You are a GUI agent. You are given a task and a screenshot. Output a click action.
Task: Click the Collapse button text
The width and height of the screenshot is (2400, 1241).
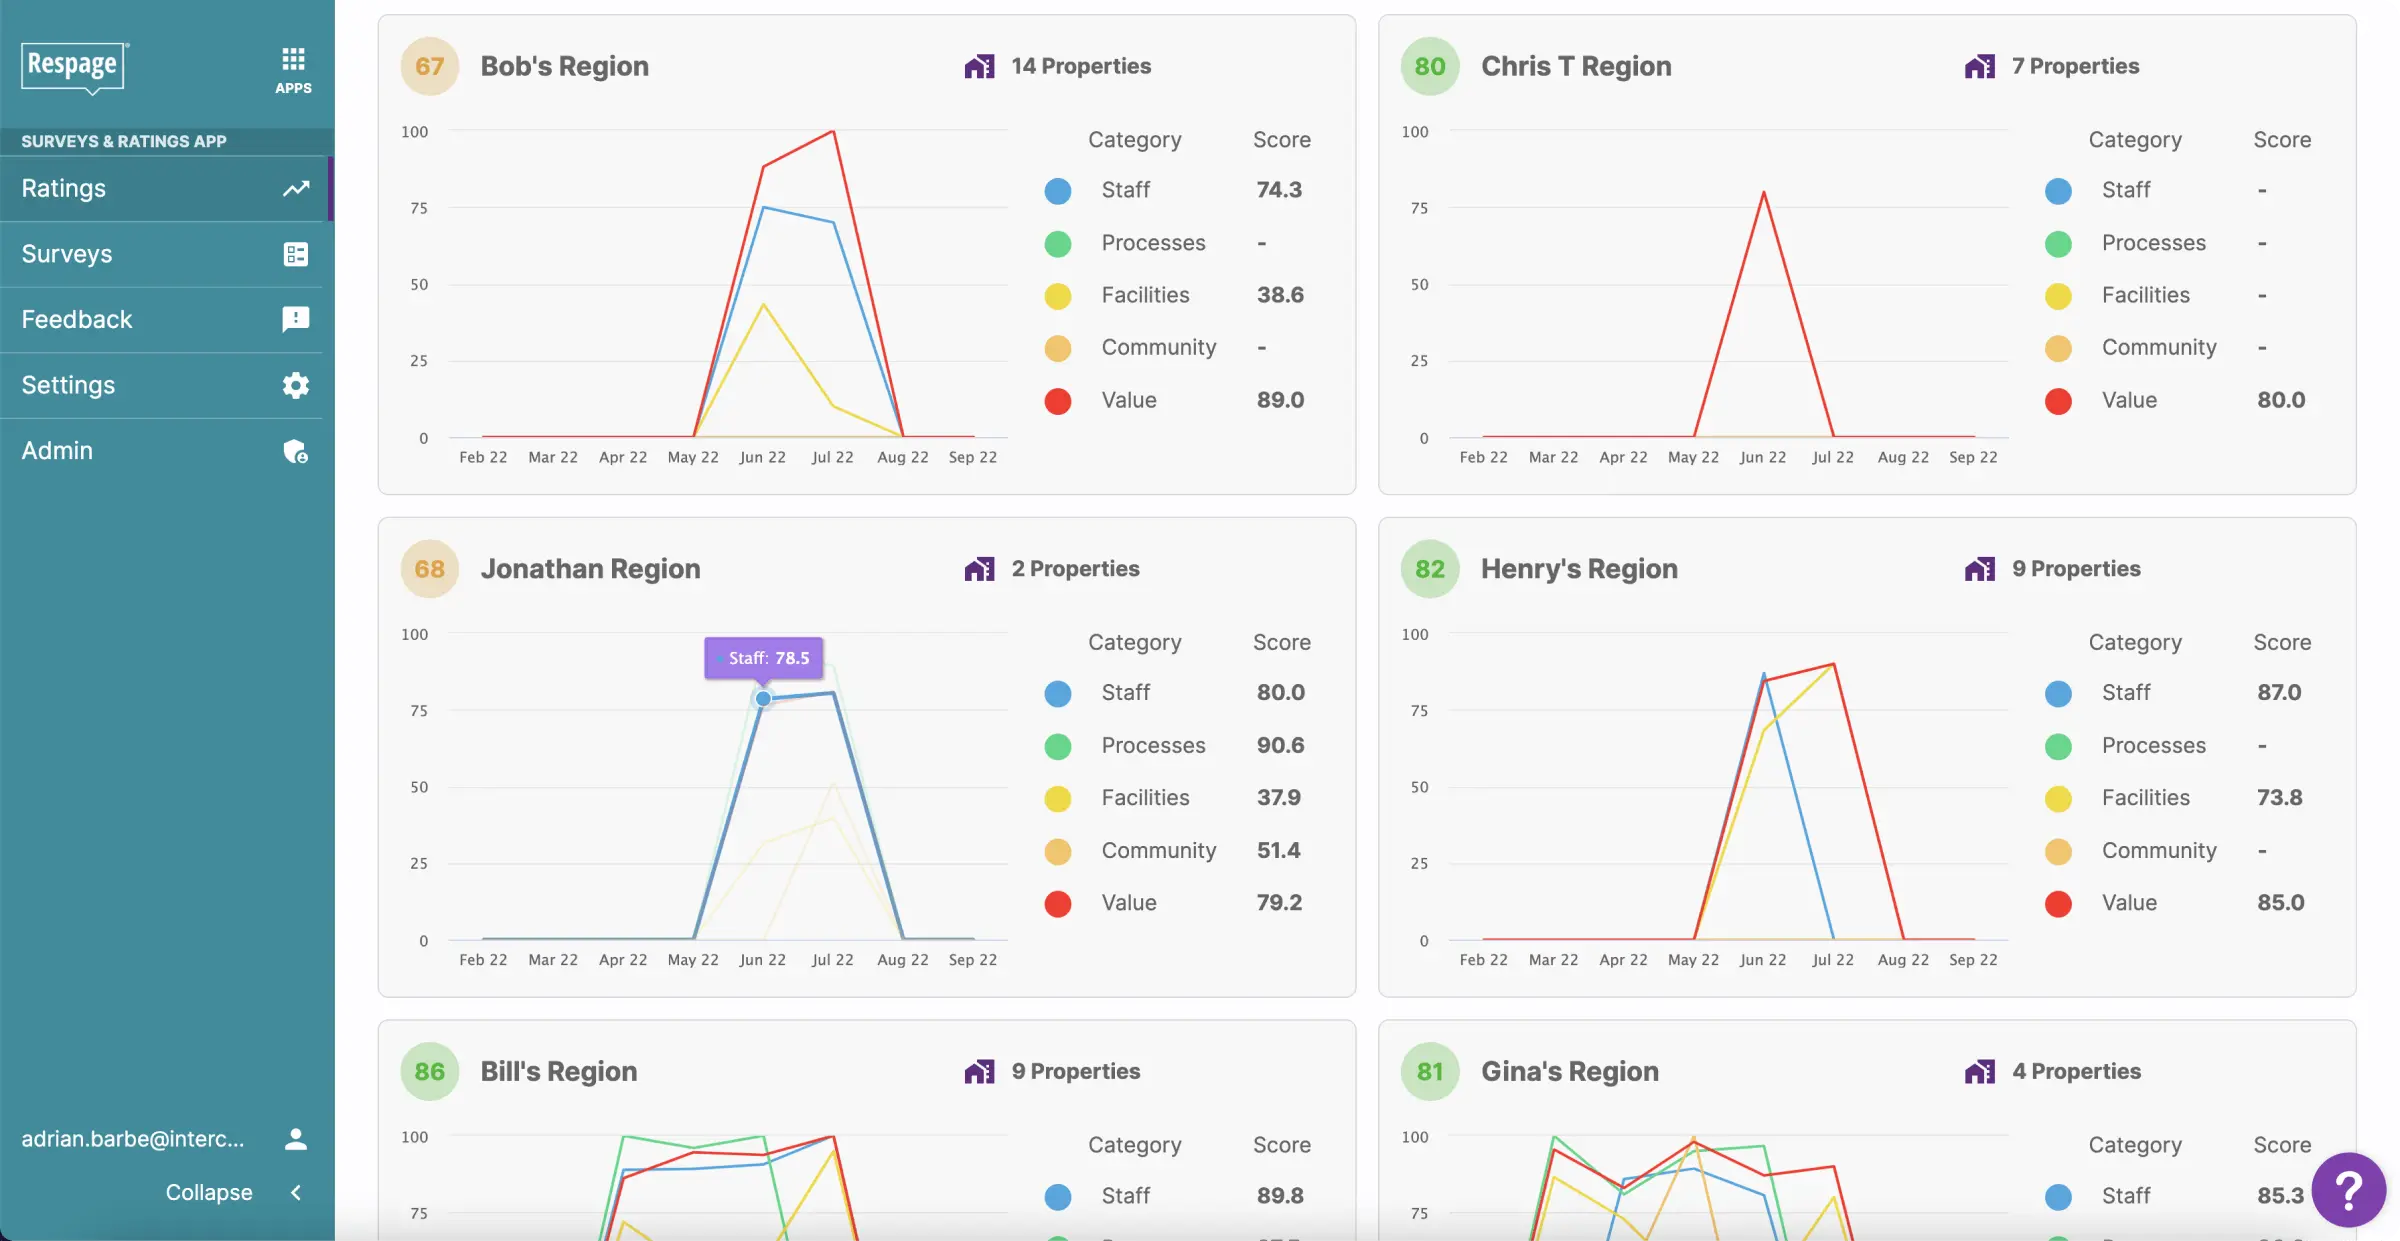pyautogui.click(x=208, y=1192)
